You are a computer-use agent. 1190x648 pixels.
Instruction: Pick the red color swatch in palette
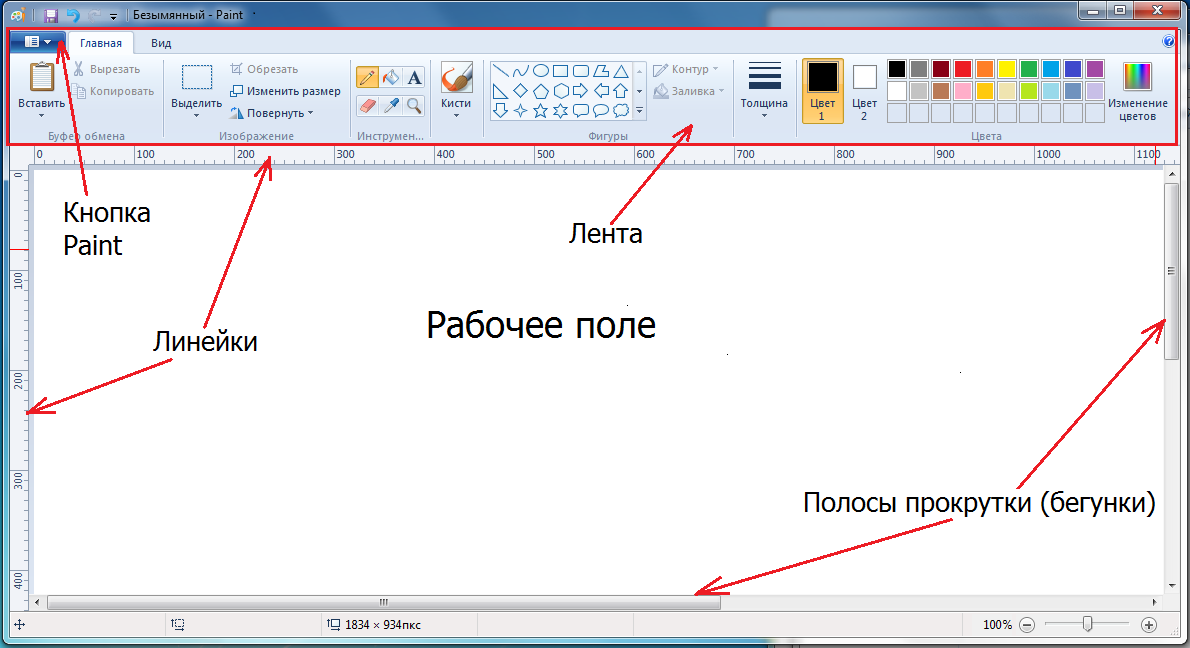click(962, 69)
